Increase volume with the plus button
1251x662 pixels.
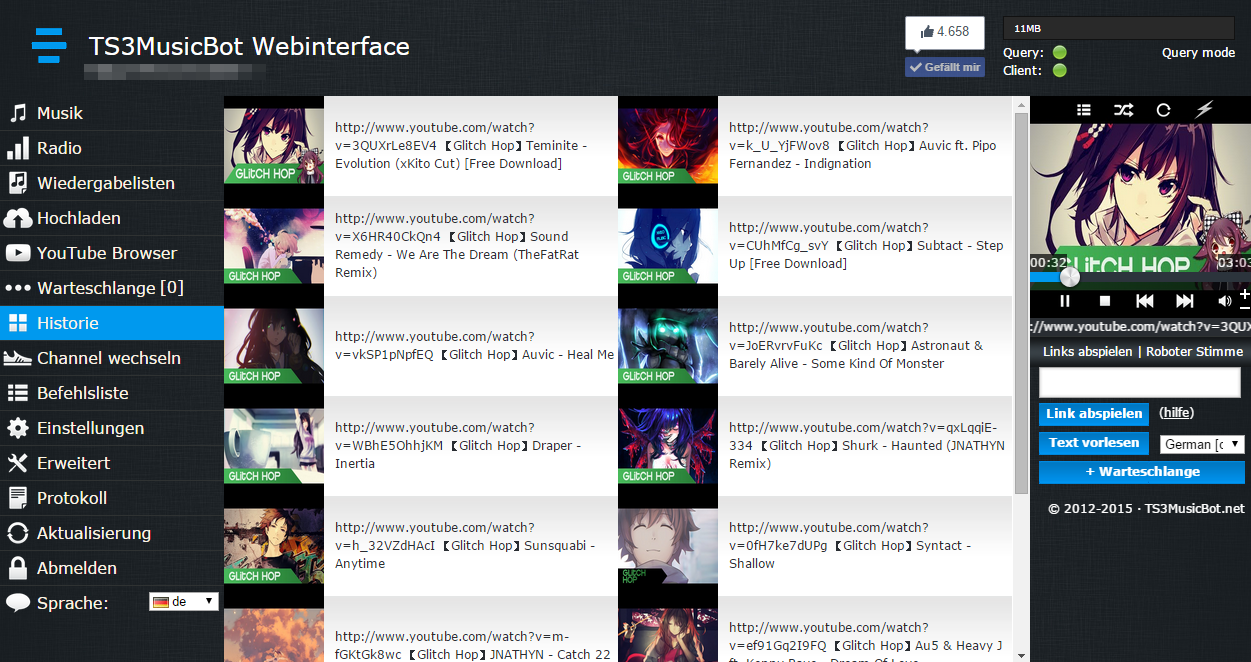[x=1245, y=294]
